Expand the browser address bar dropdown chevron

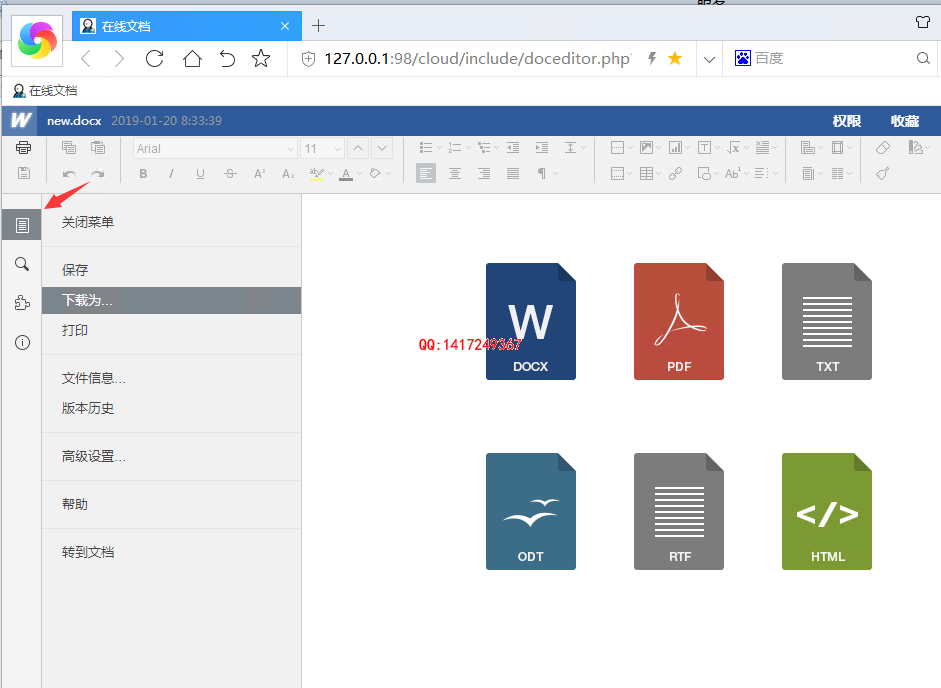pyautogui.click(x=709, y=59)
